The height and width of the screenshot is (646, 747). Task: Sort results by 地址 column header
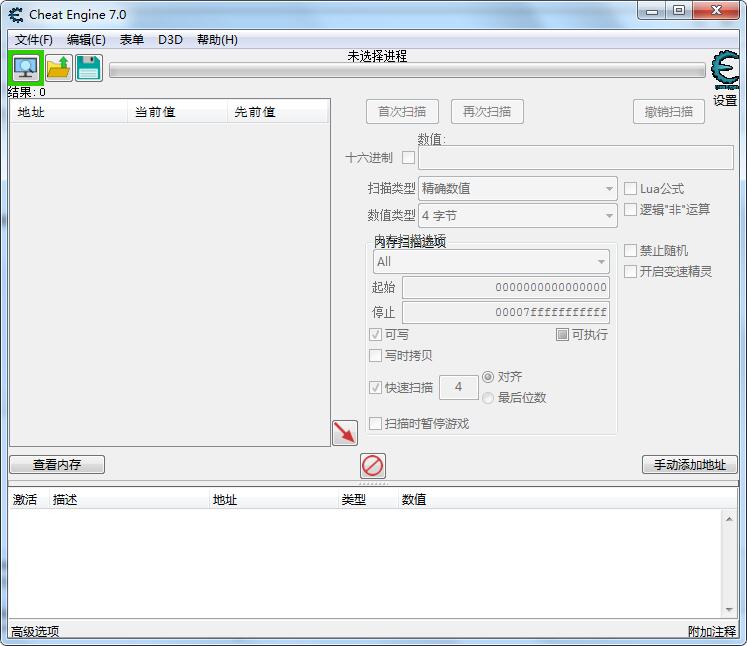point(69,112)
